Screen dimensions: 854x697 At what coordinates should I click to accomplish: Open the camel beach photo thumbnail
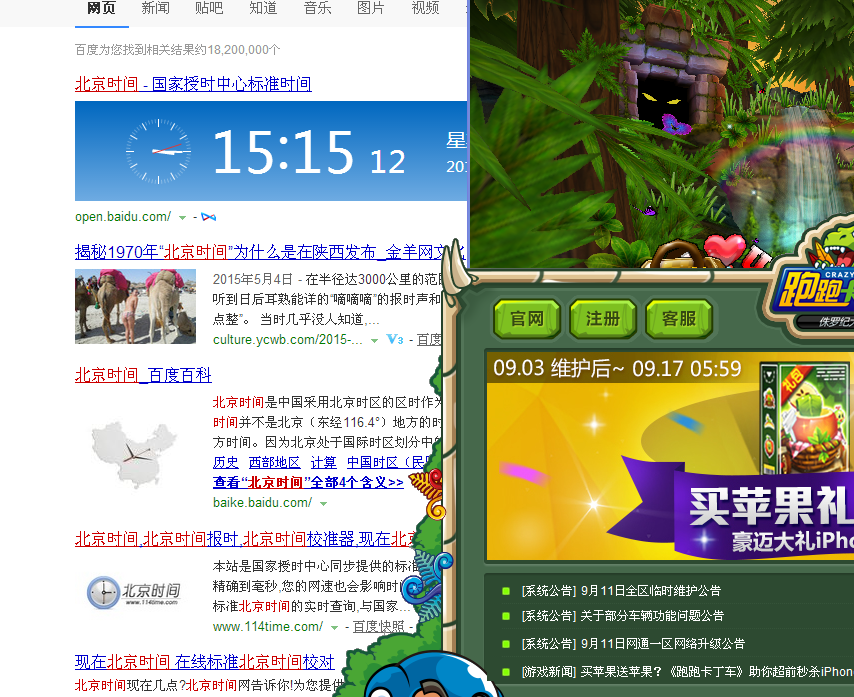click(x=135, y=306)
